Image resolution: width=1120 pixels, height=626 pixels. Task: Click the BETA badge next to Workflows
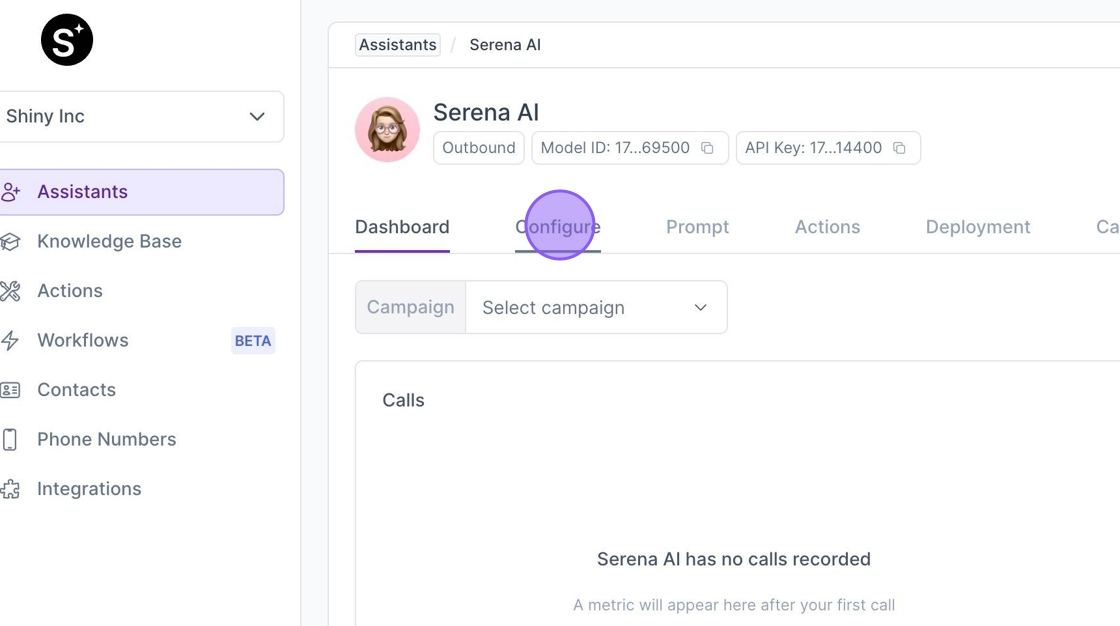coord(253,341)
